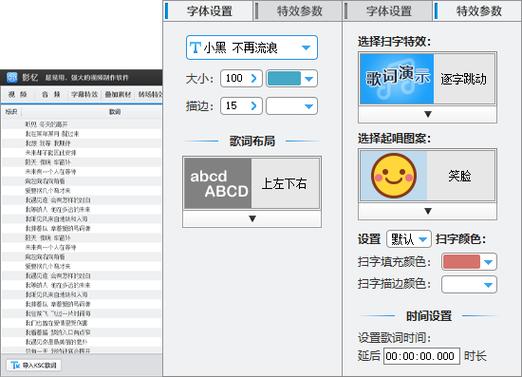Click the 影忆 app logo in title bar
The height and width of the screenshot is (377, 522).
pyautogui.click(x=12, y=77)
